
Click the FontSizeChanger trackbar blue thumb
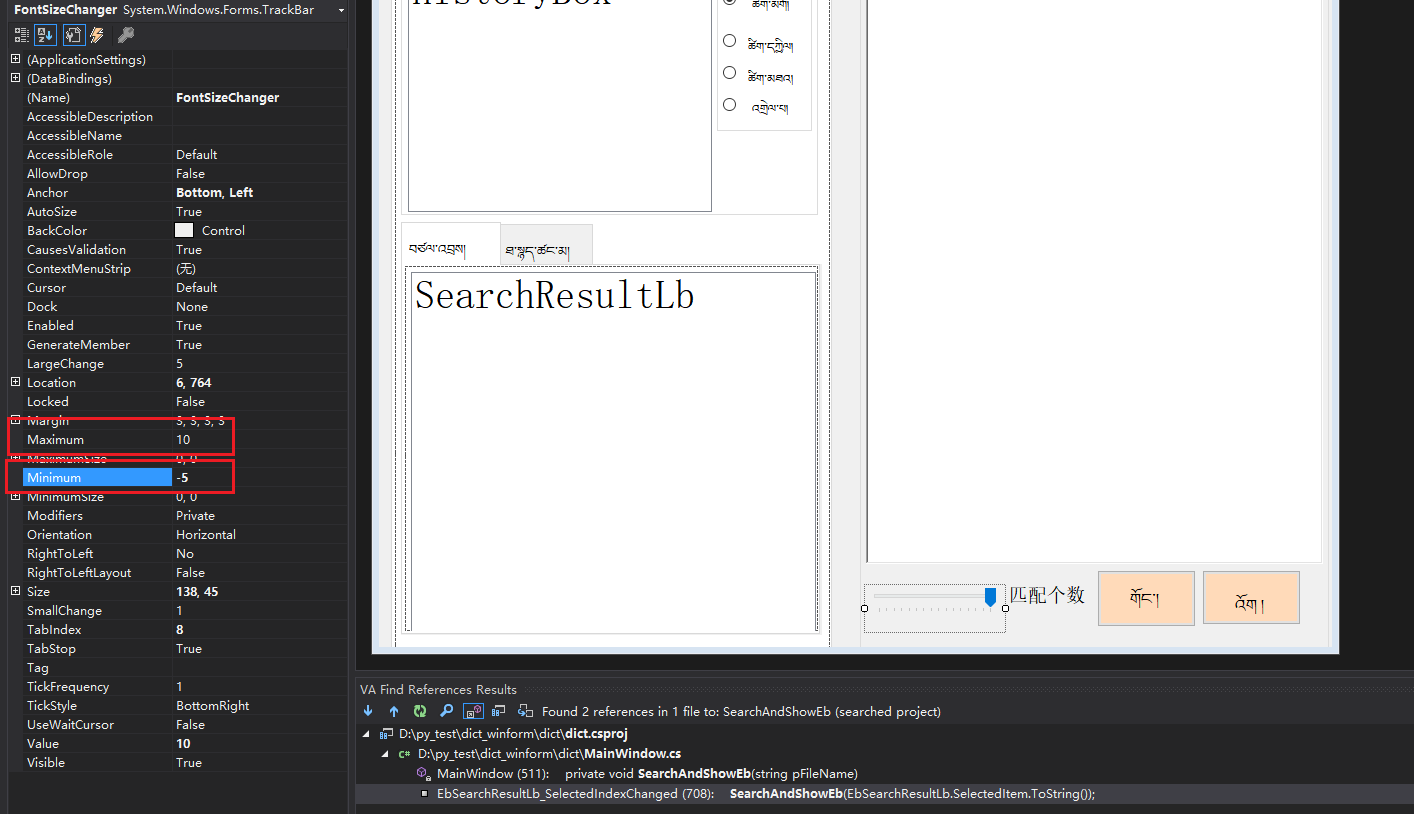point(990,597)
